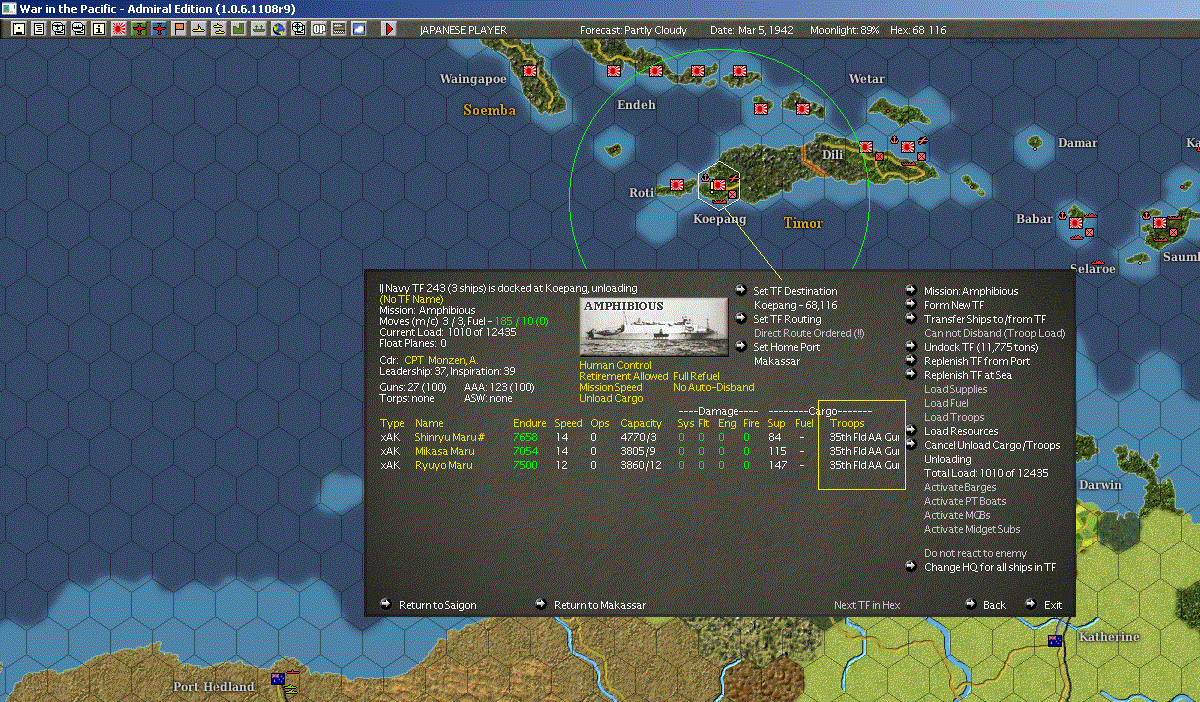
Task: Click the orange flag toolbar icon
Action: [179, 29]
